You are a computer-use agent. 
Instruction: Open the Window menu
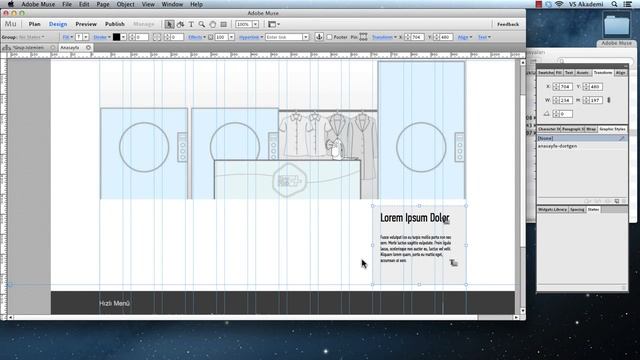click(x=172, y=4)
